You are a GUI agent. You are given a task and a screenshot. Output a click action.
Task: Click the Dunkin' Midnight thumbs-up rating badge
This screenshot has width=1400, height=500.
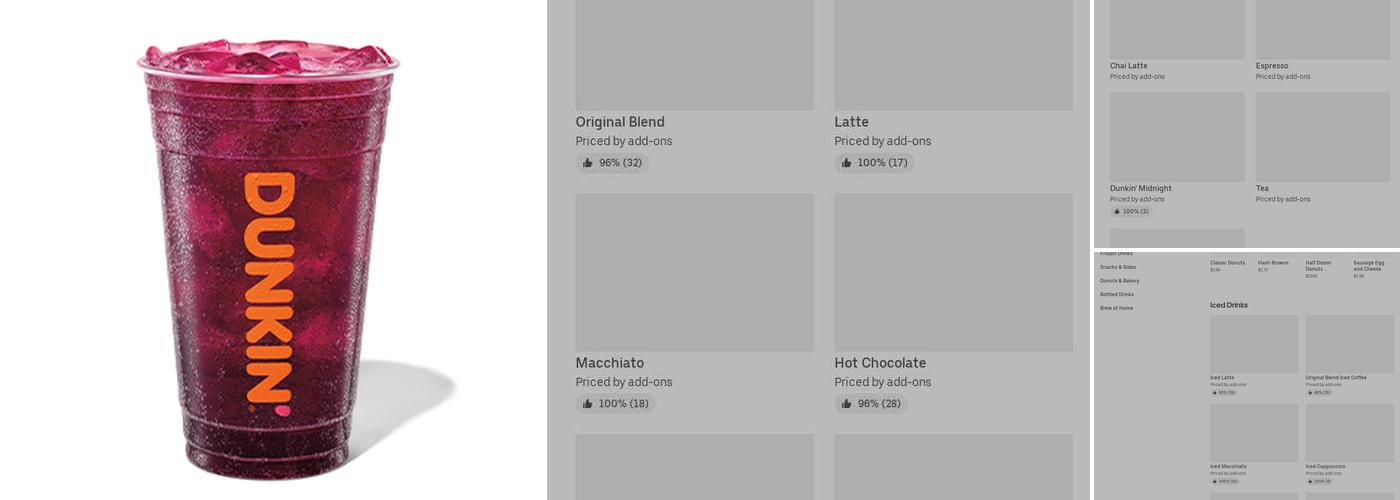[x=1131, y=211]
